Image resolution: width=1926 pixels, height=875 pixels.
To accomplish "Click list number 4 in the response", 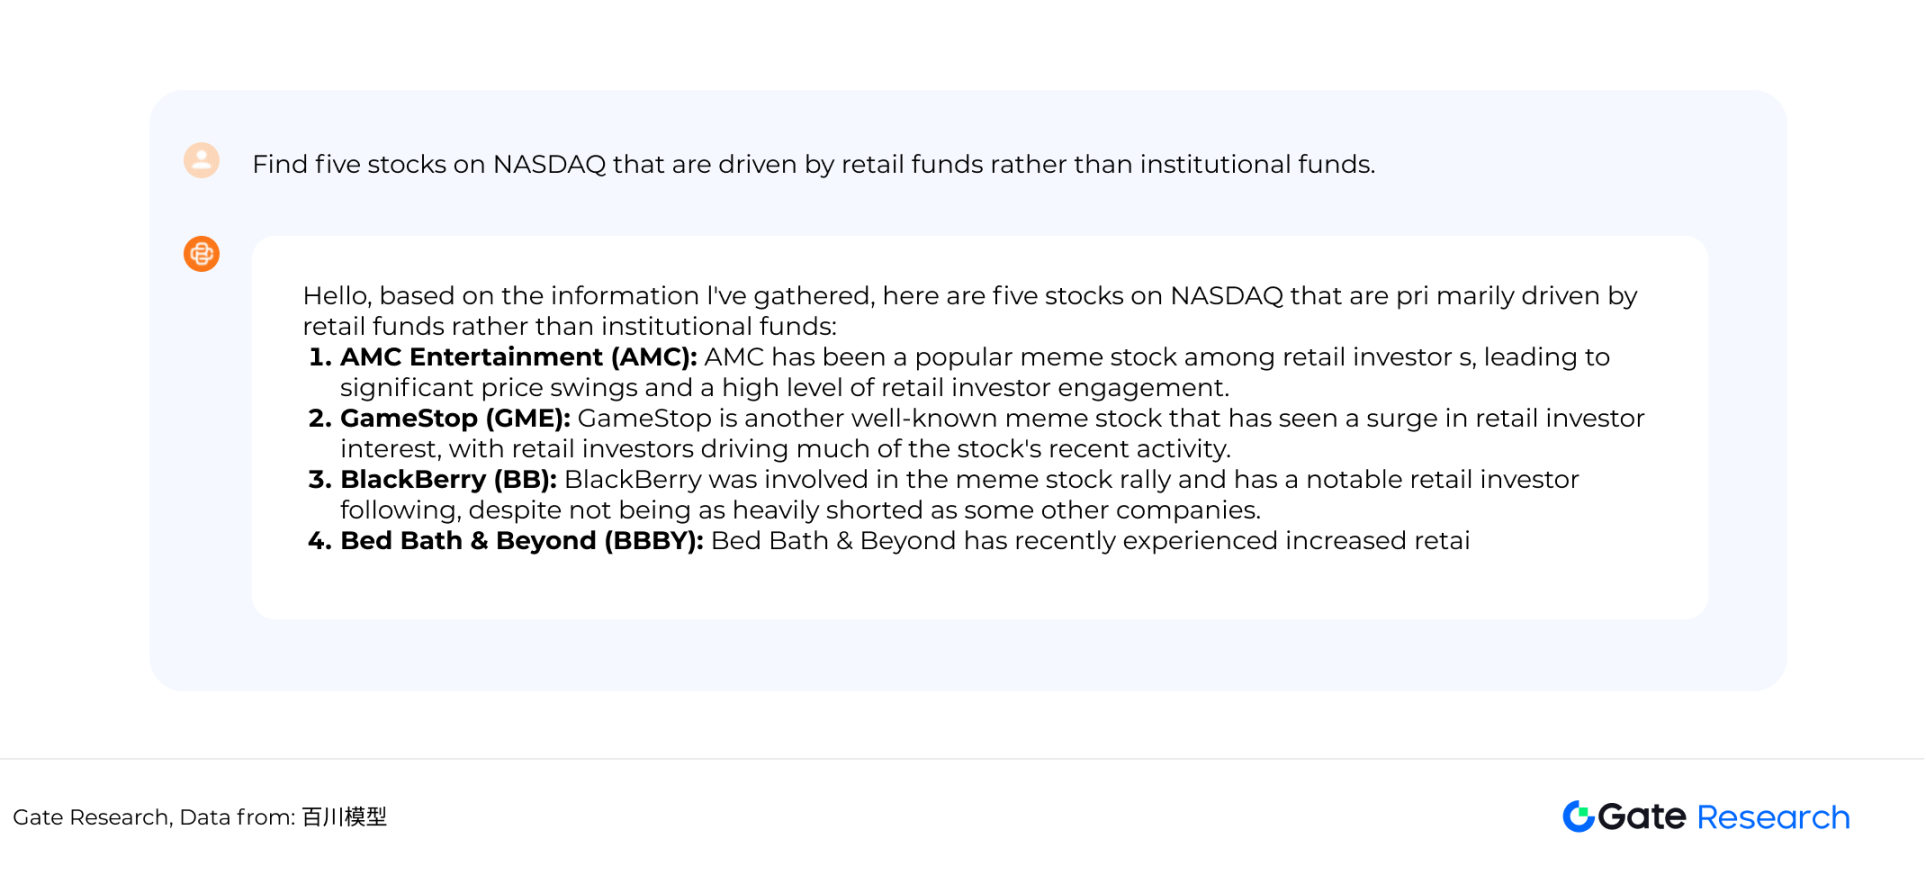I will click(x=320, y=540).
